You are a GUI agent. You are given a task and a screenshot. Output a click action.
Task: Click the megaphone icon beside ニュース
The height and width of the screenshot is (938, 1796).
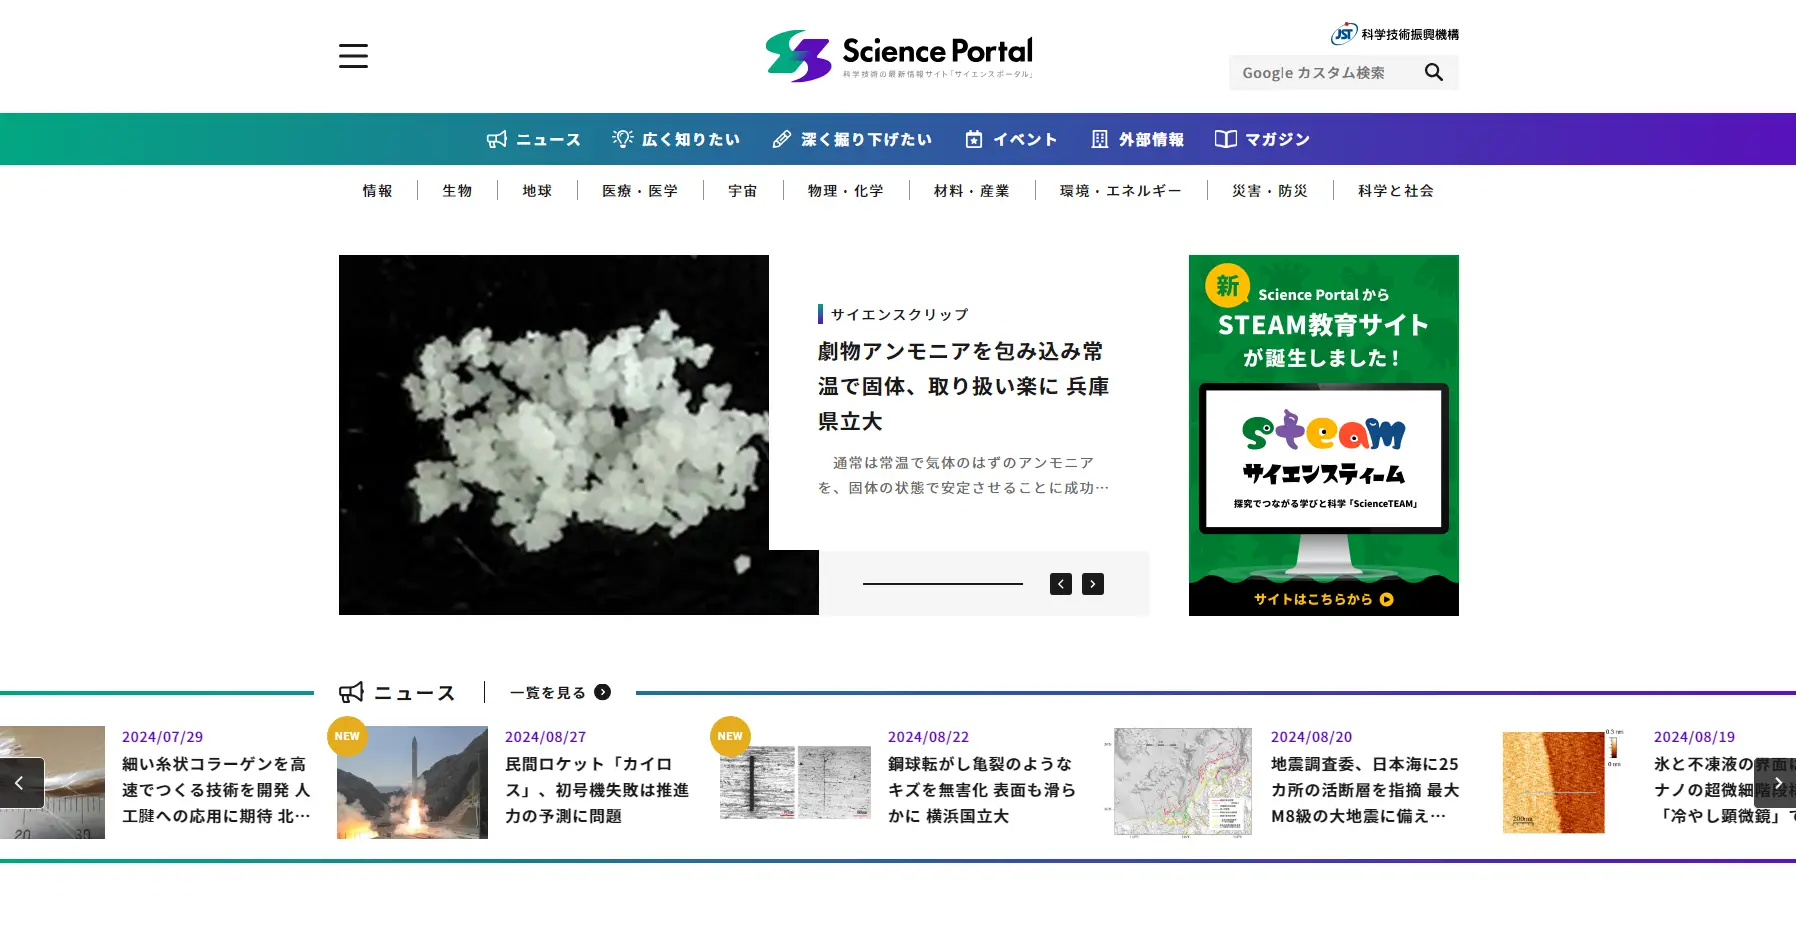497,139
